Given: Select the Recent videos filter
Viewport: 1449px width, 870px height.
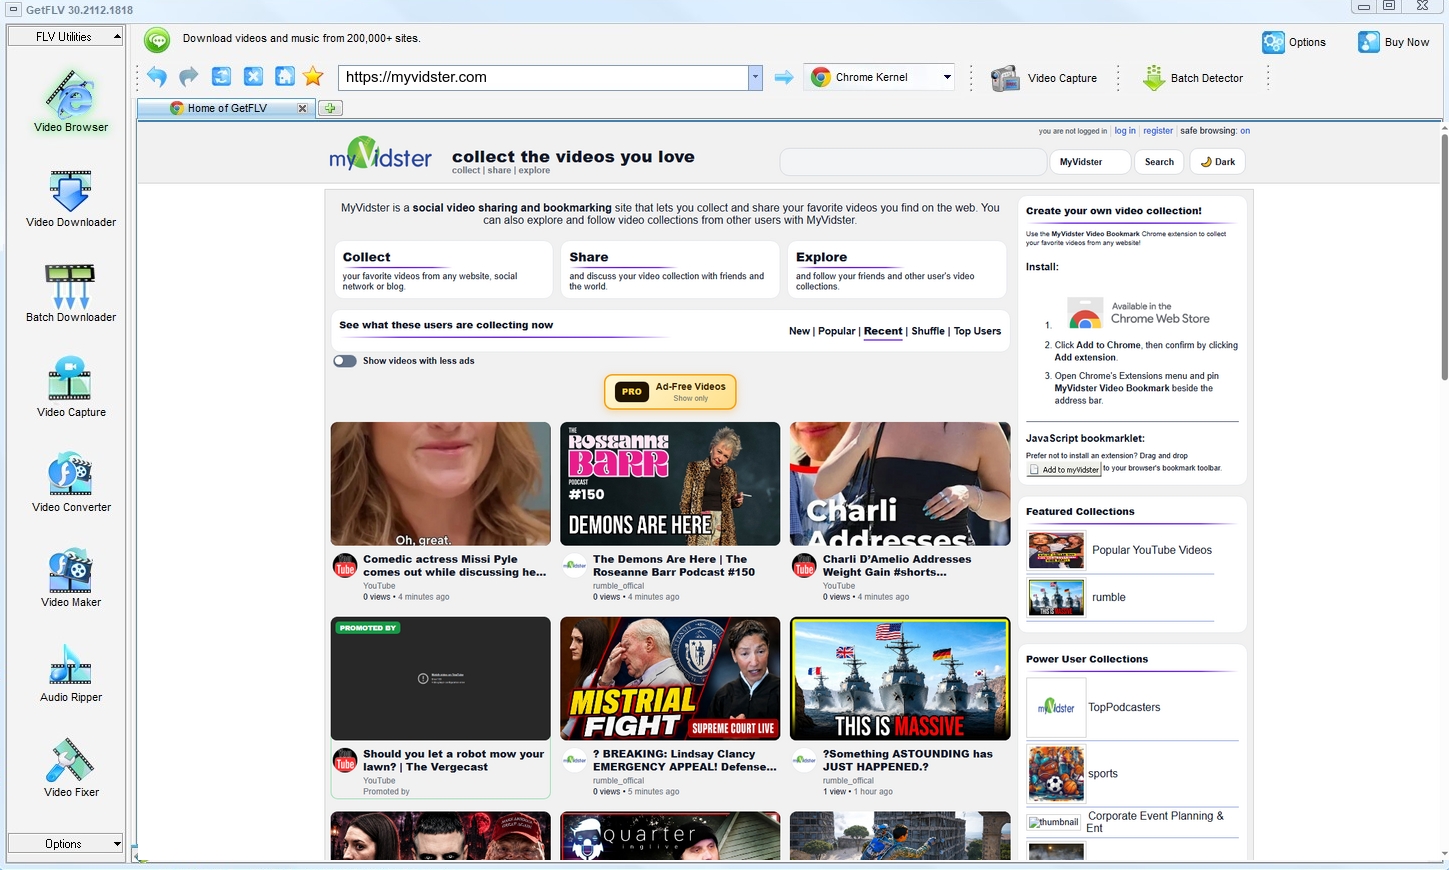Looking at the screenshot, I should tap(883, 331).
